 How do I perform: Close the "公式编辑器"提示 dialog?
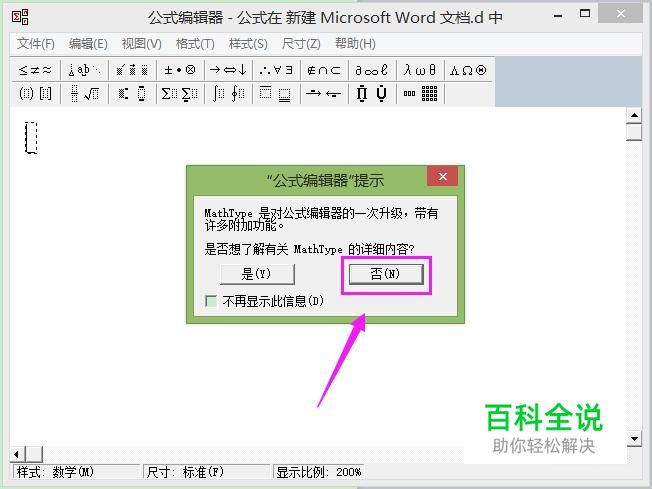[x=442, y=176]
